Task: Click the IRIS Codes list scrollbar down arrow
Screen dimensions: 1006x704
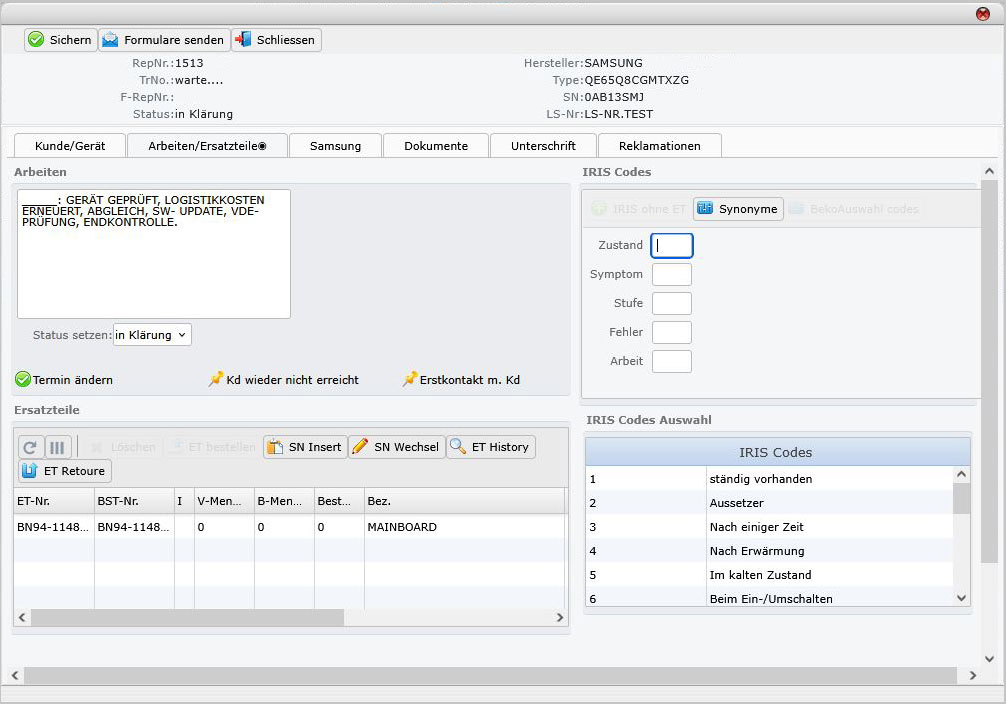Action: [x=961, y=598]
